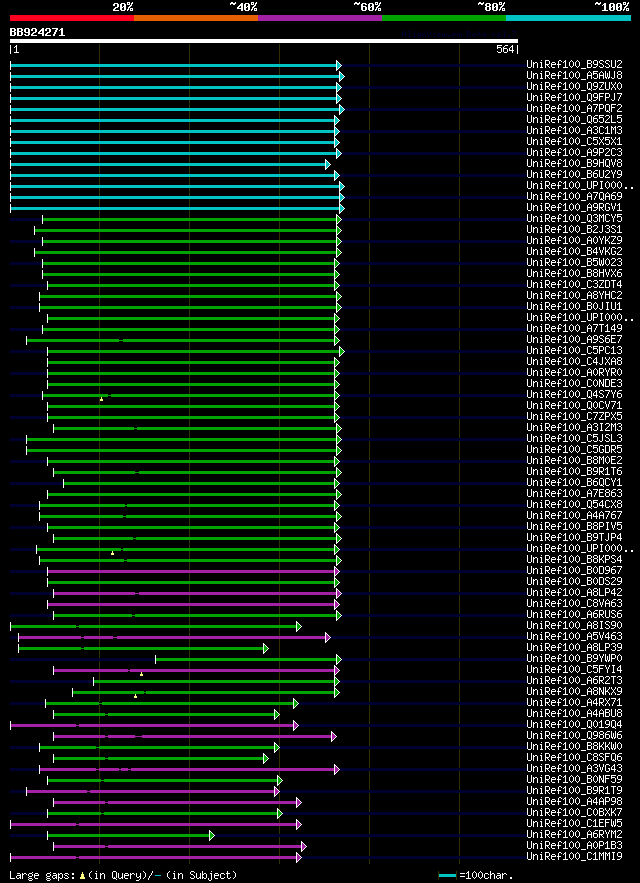
Task: Click the white query sequence bar under BB924271
Action: [x=264, y=41]
